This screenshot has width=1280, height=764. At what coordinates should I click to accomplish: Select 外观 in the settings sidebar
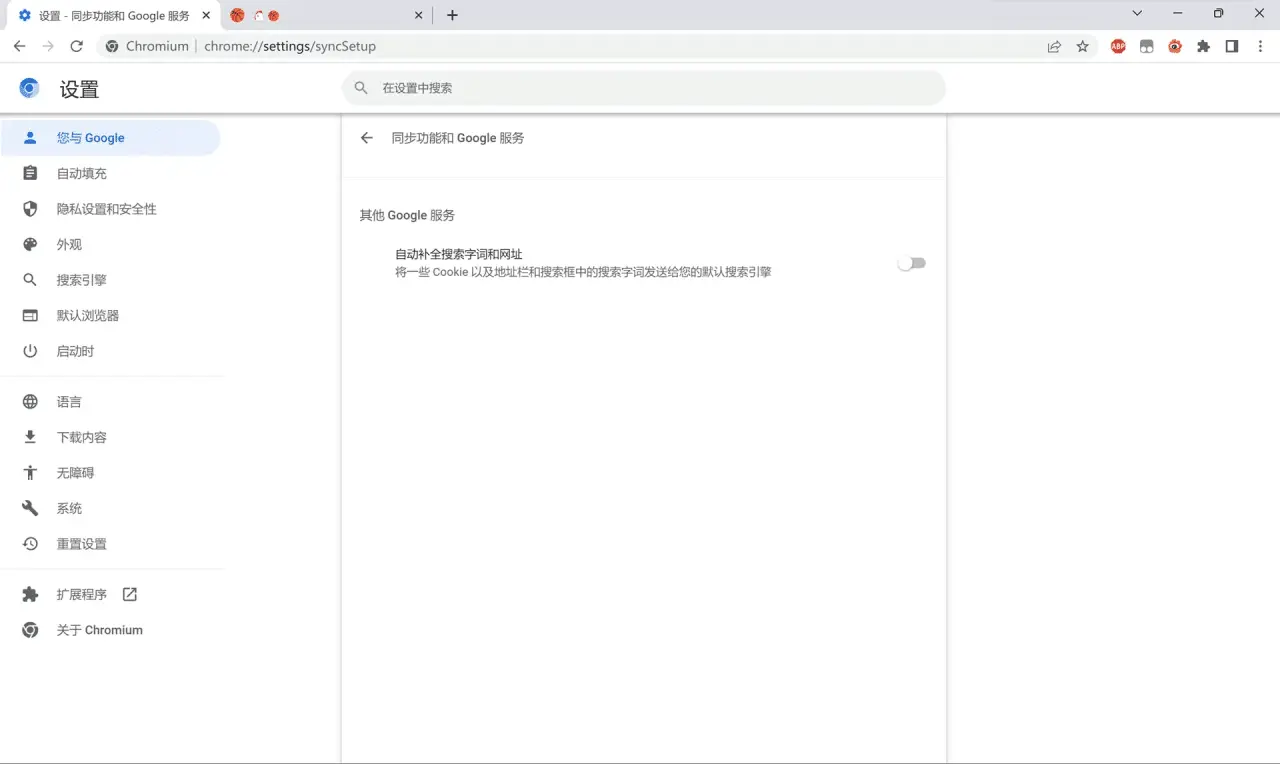pyautogui.click(x=69, y=245)
